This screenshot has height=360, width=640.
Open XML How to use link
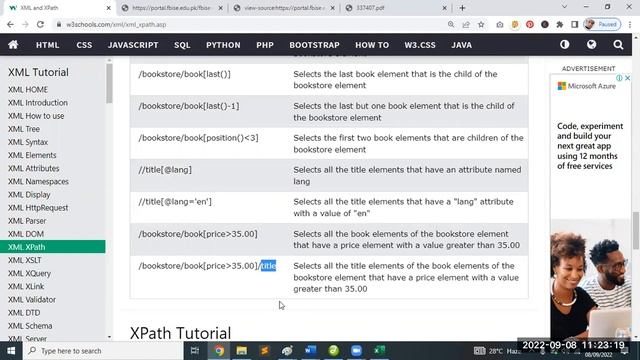[36, 116]
